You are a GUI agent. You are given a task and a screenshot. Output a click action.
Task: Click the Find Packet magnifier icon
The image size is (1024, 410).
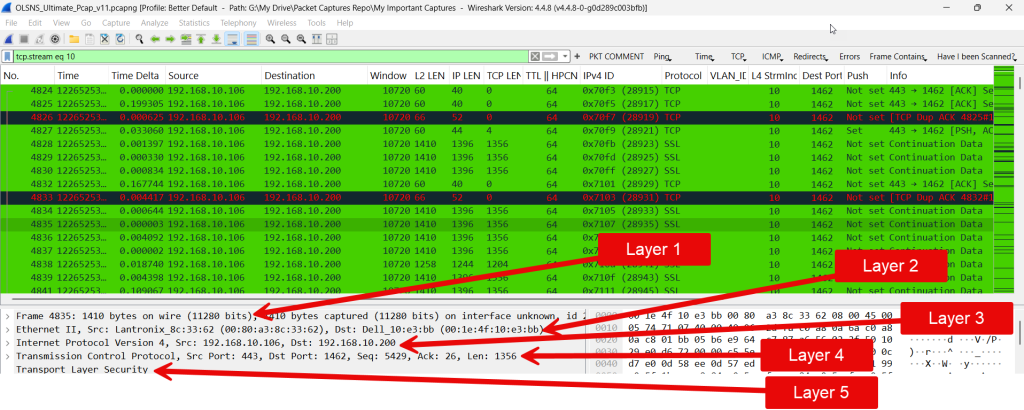point(137,38)
